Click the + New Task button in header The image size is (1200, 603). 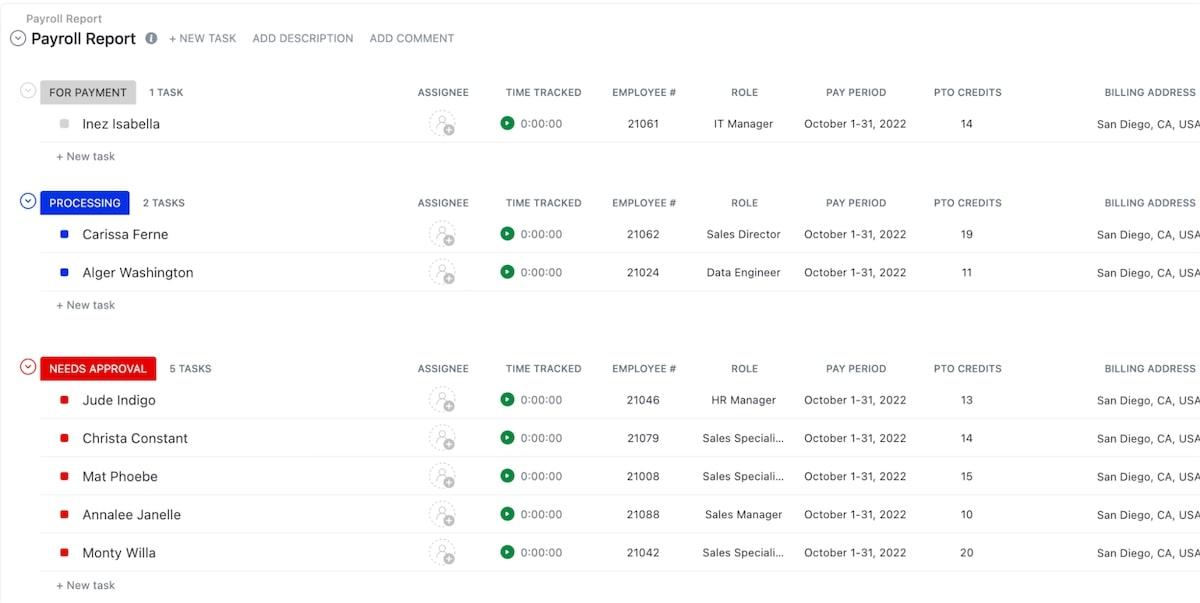pos(202,39)
